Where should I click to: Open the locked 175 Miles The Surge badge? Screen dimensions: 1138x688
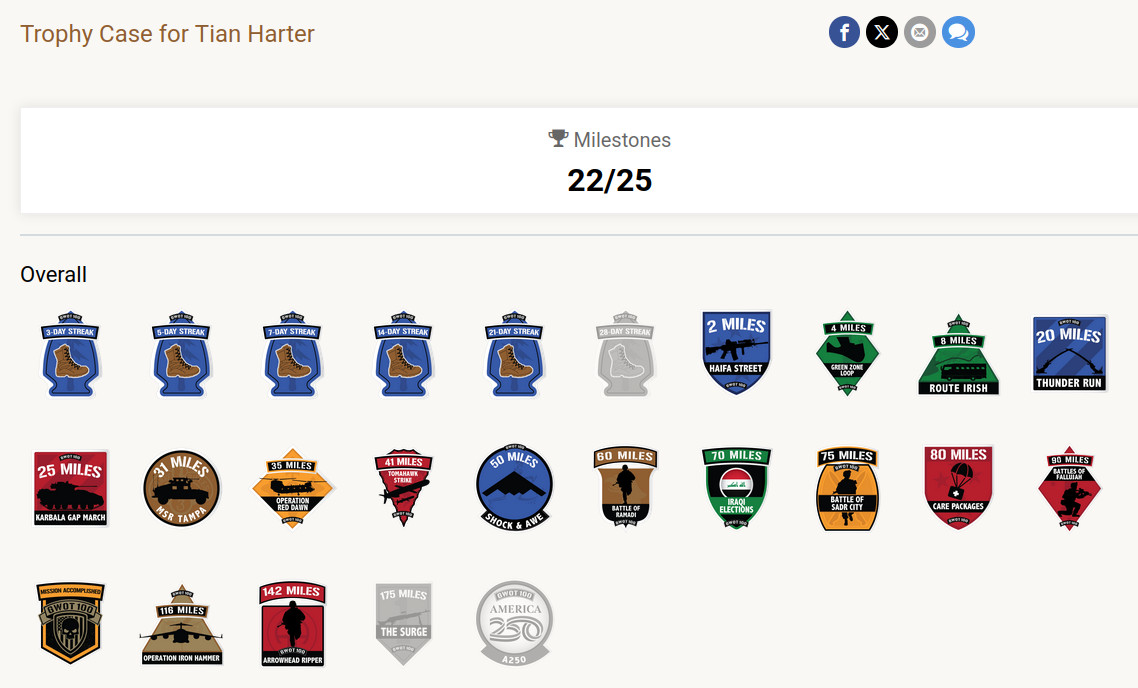(x=404, y=623)
